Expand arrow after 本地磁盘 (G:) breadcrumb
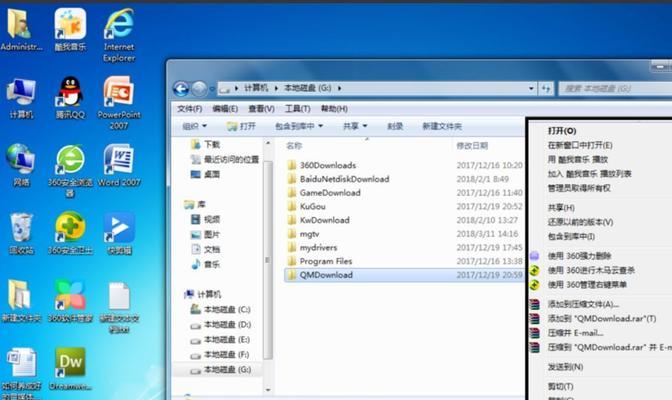Screen dimensions: 672x400 [x=339, y=88]
